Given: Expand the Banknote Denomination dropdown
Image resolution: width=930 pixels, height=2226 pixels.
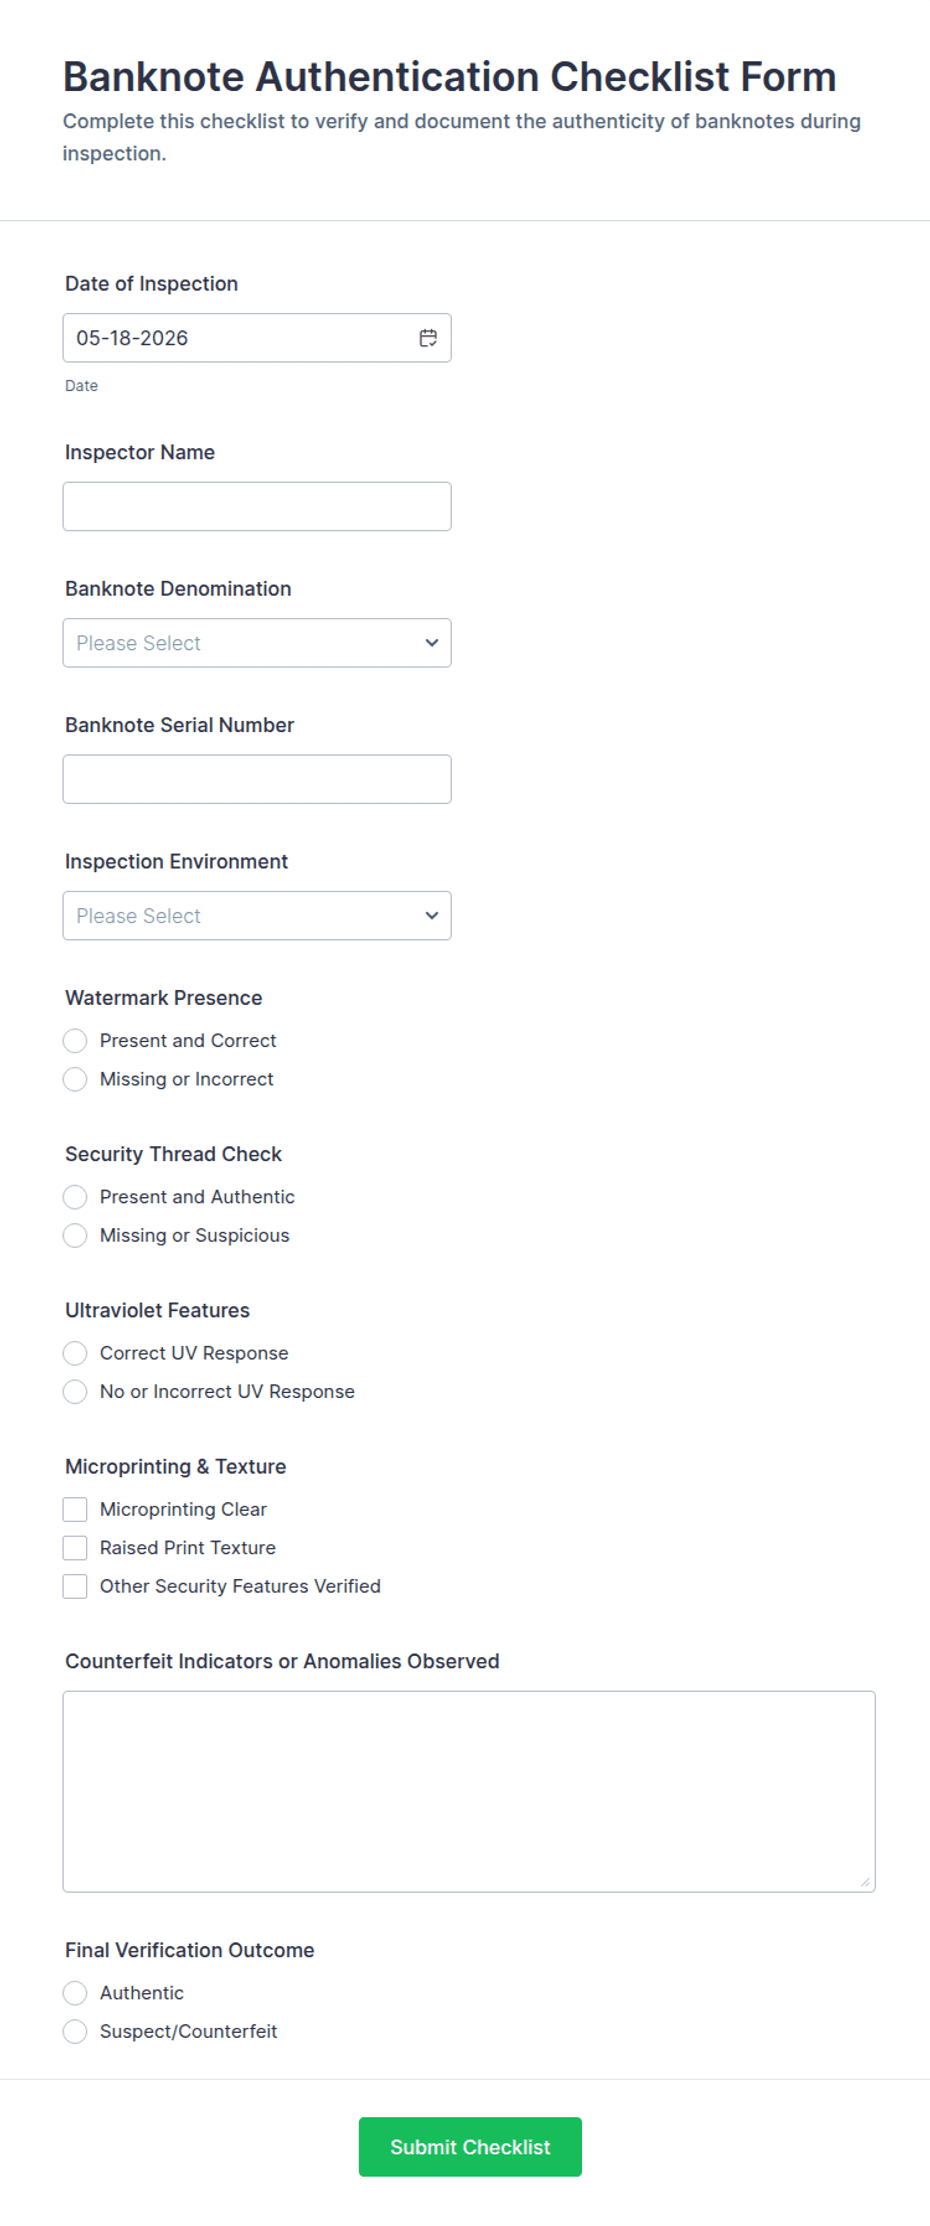Looking at the screenshot, I should point(257,643).
